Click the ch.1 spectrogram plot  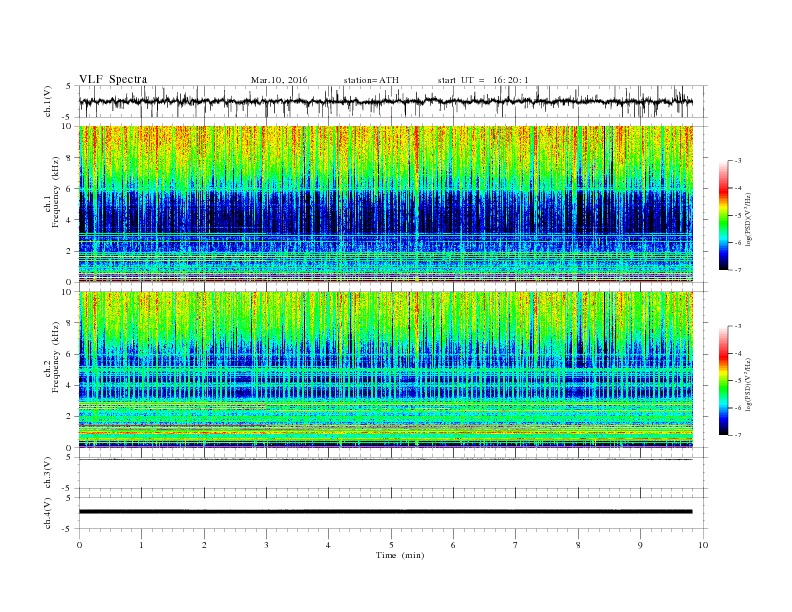point(385,204)
